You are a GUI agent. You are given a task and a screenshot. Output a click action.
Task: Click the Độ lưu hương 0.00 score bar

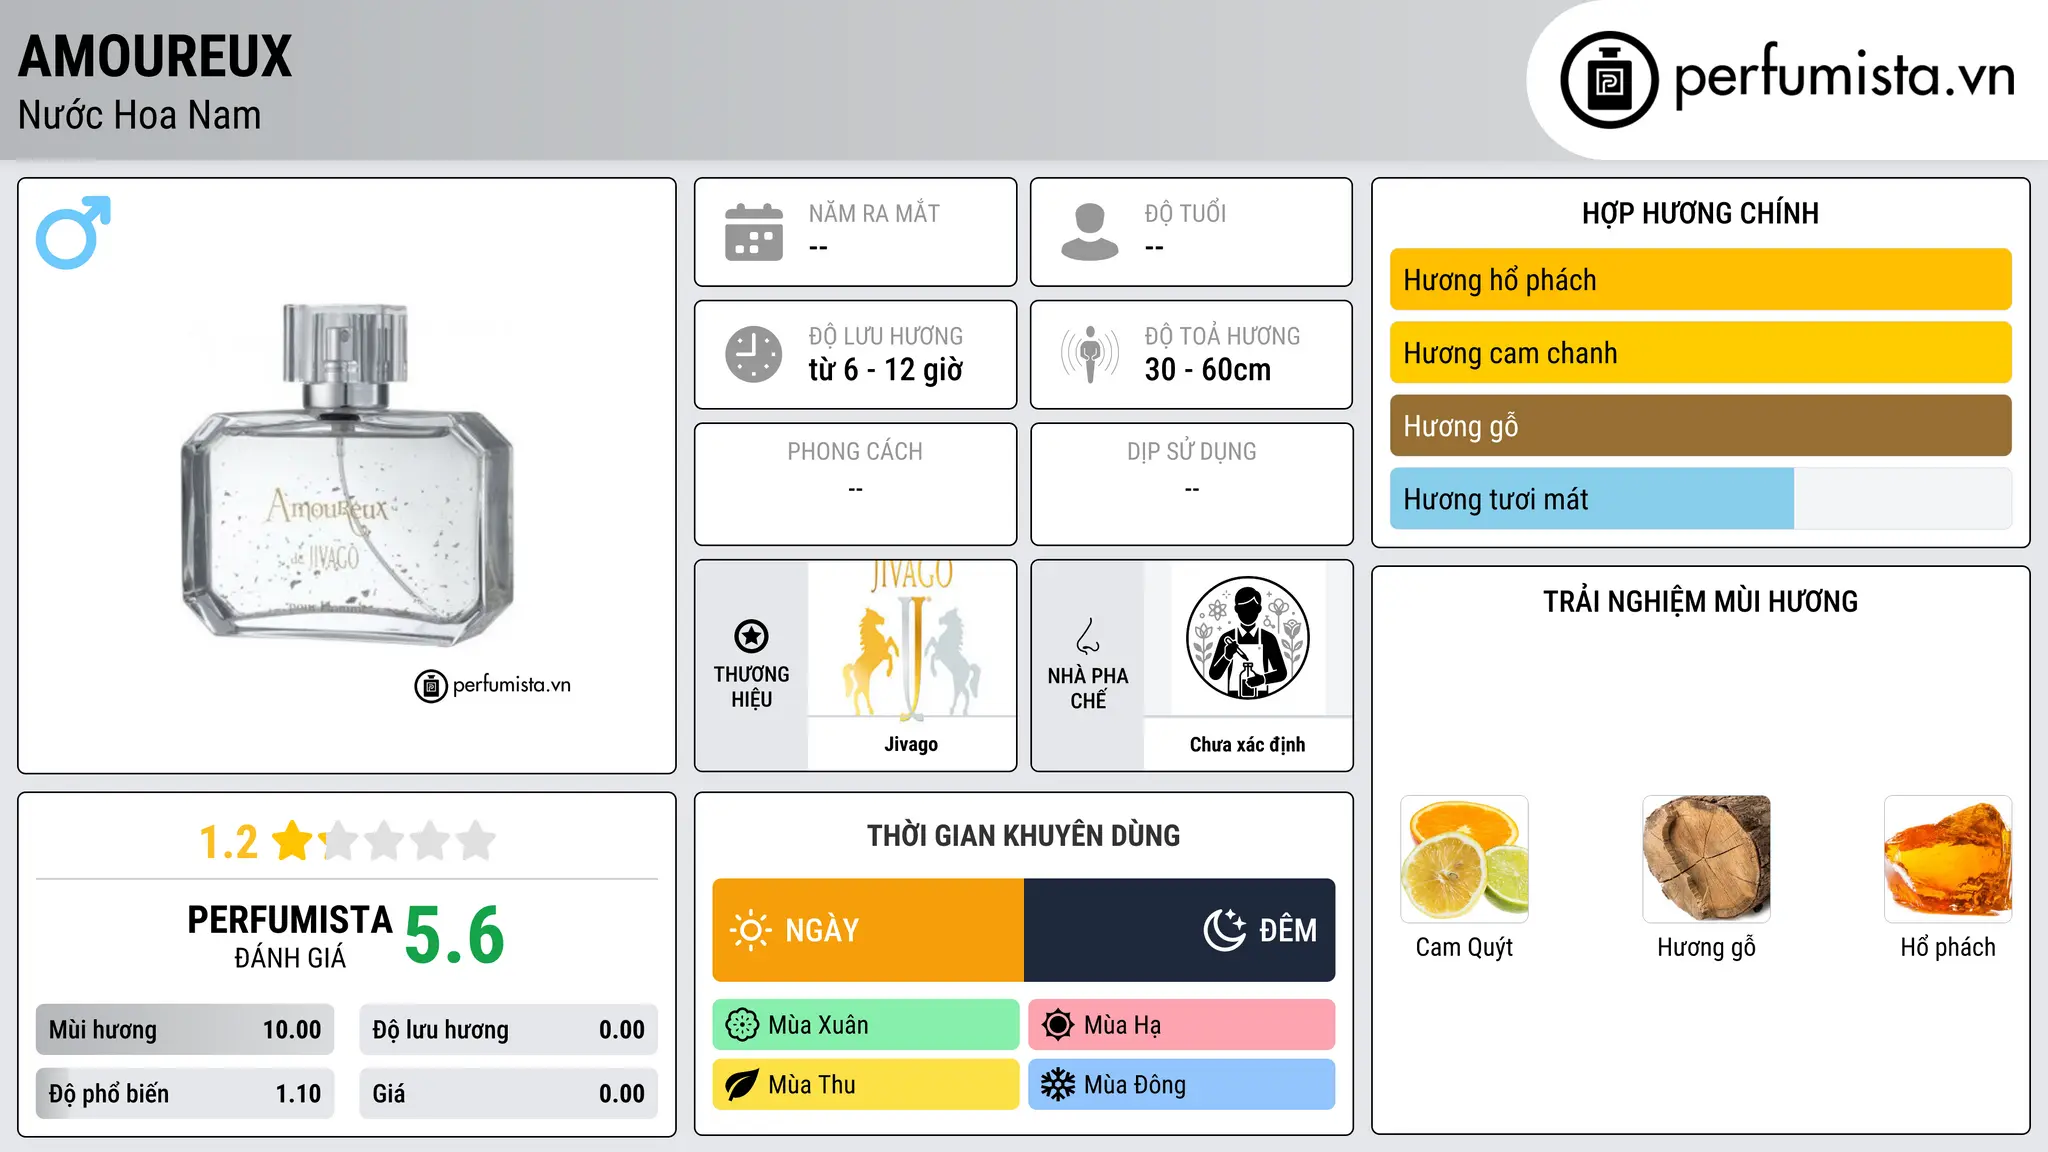(508, 1030)
